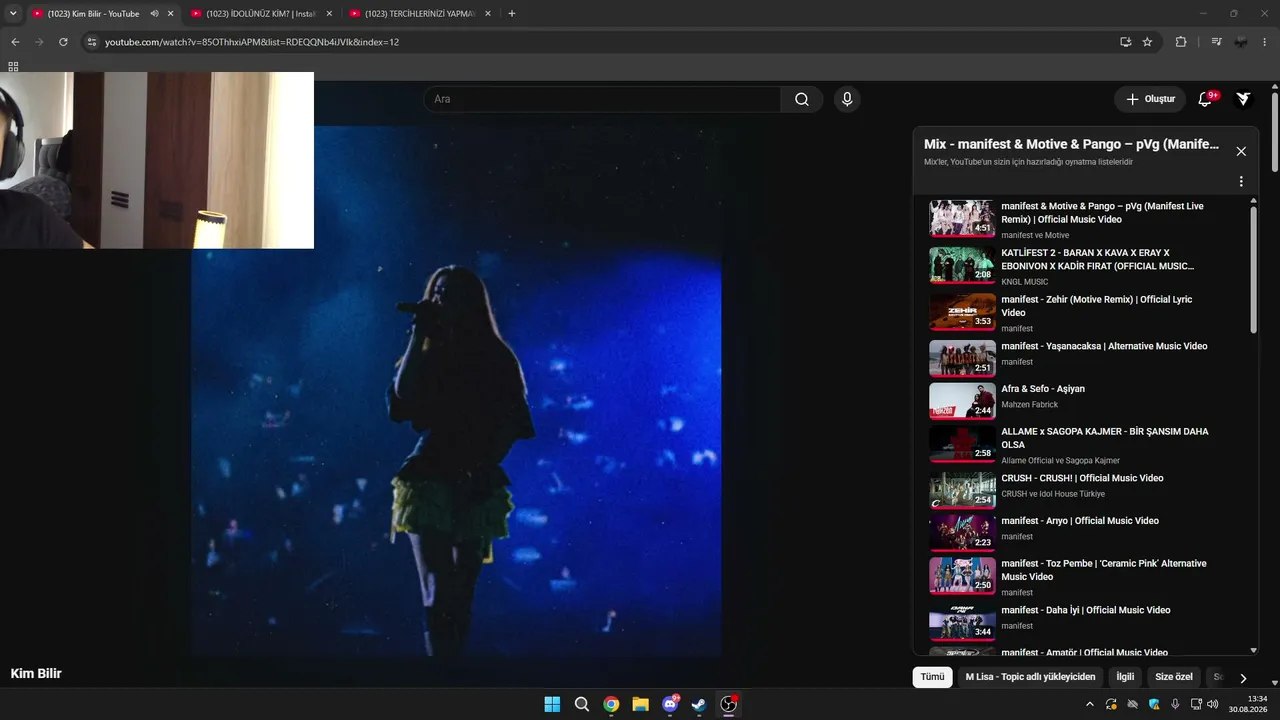Open 'Afra & Sefo - Aşiyan' thumbnail
Image resolution: width=1280 pixels, height=720 pixels.
point(962,400)
